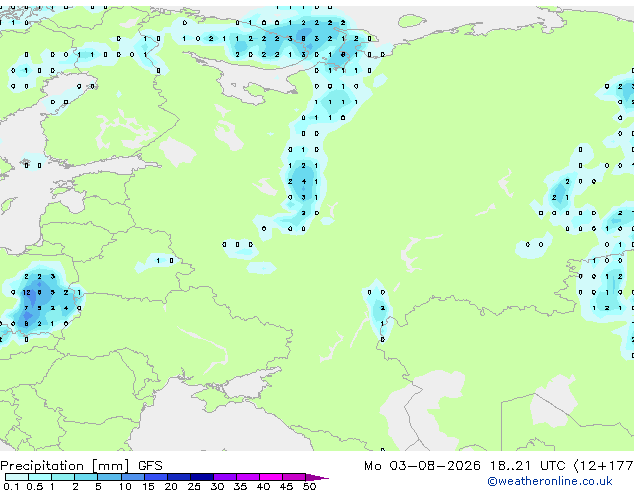The width and height of the screenshot is (634, 490).
Task: Click the Precipitation [mm] GFS title
Action: click(x=81, y=466)
